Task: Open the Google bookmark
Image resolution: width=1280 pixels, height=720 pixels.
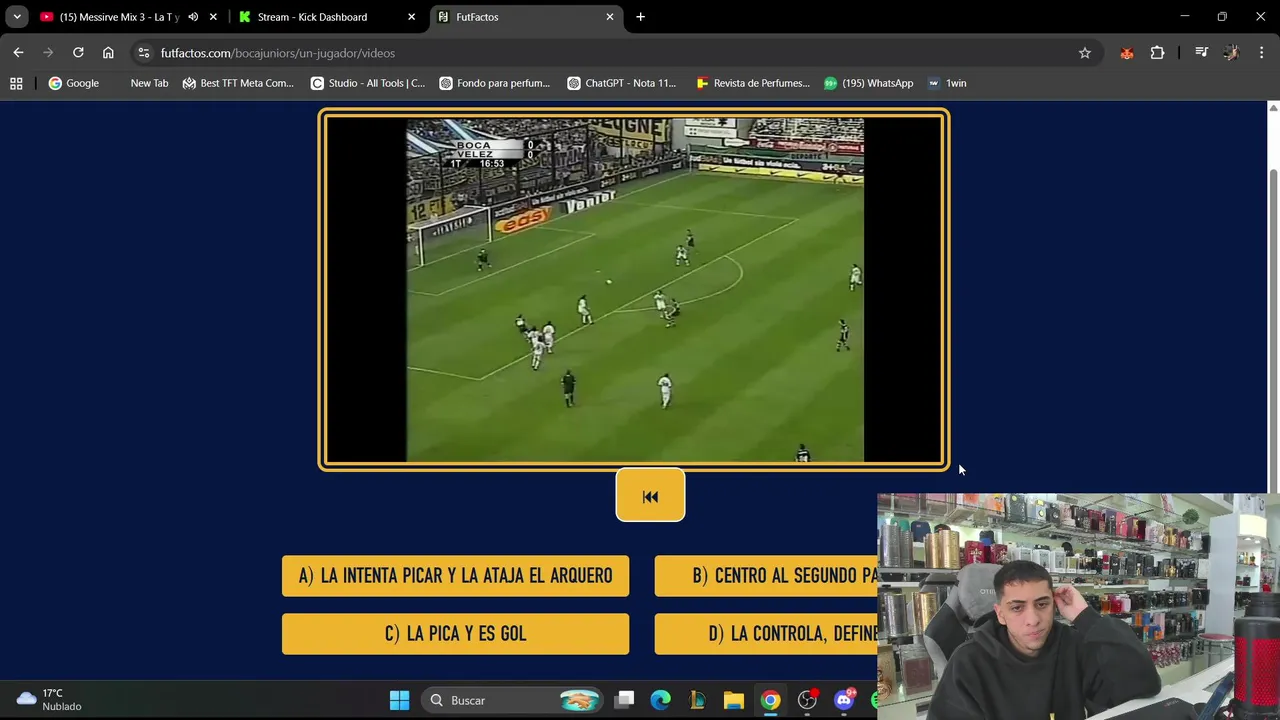Action: (74, 83)
